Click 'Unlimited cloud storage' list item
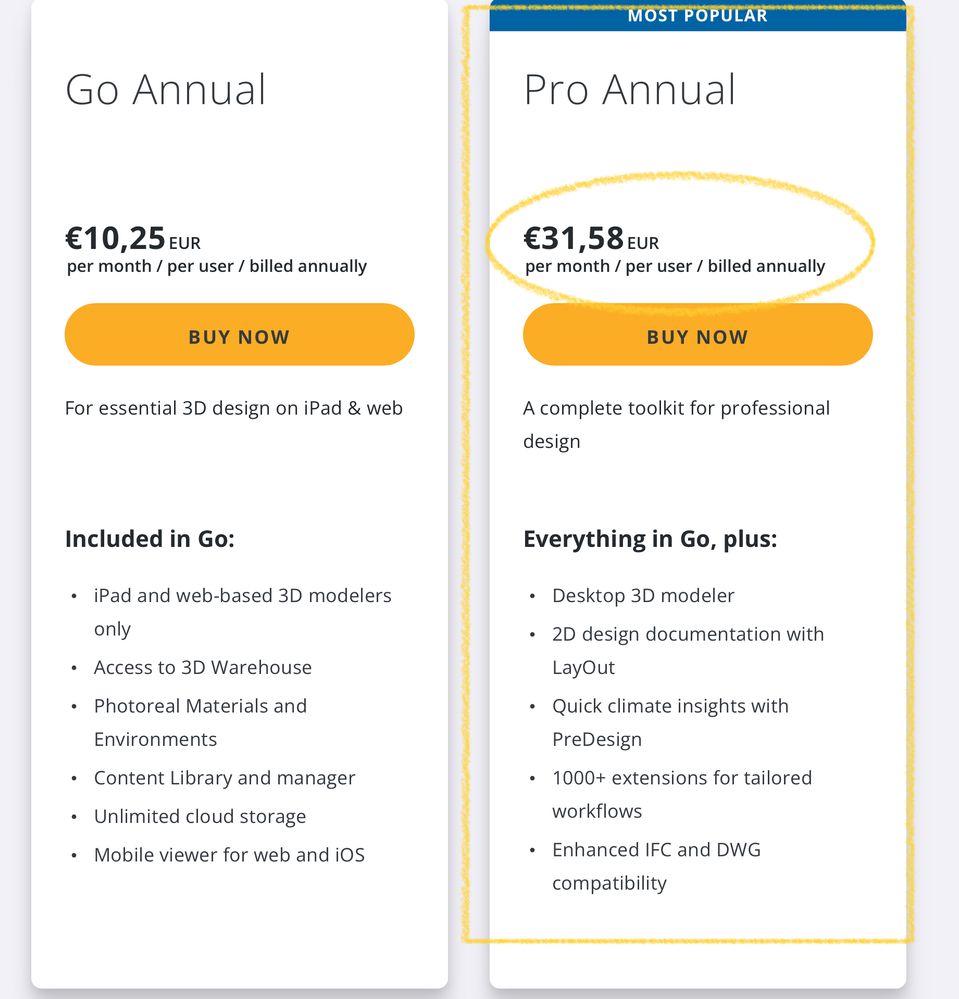 (200, 816)
